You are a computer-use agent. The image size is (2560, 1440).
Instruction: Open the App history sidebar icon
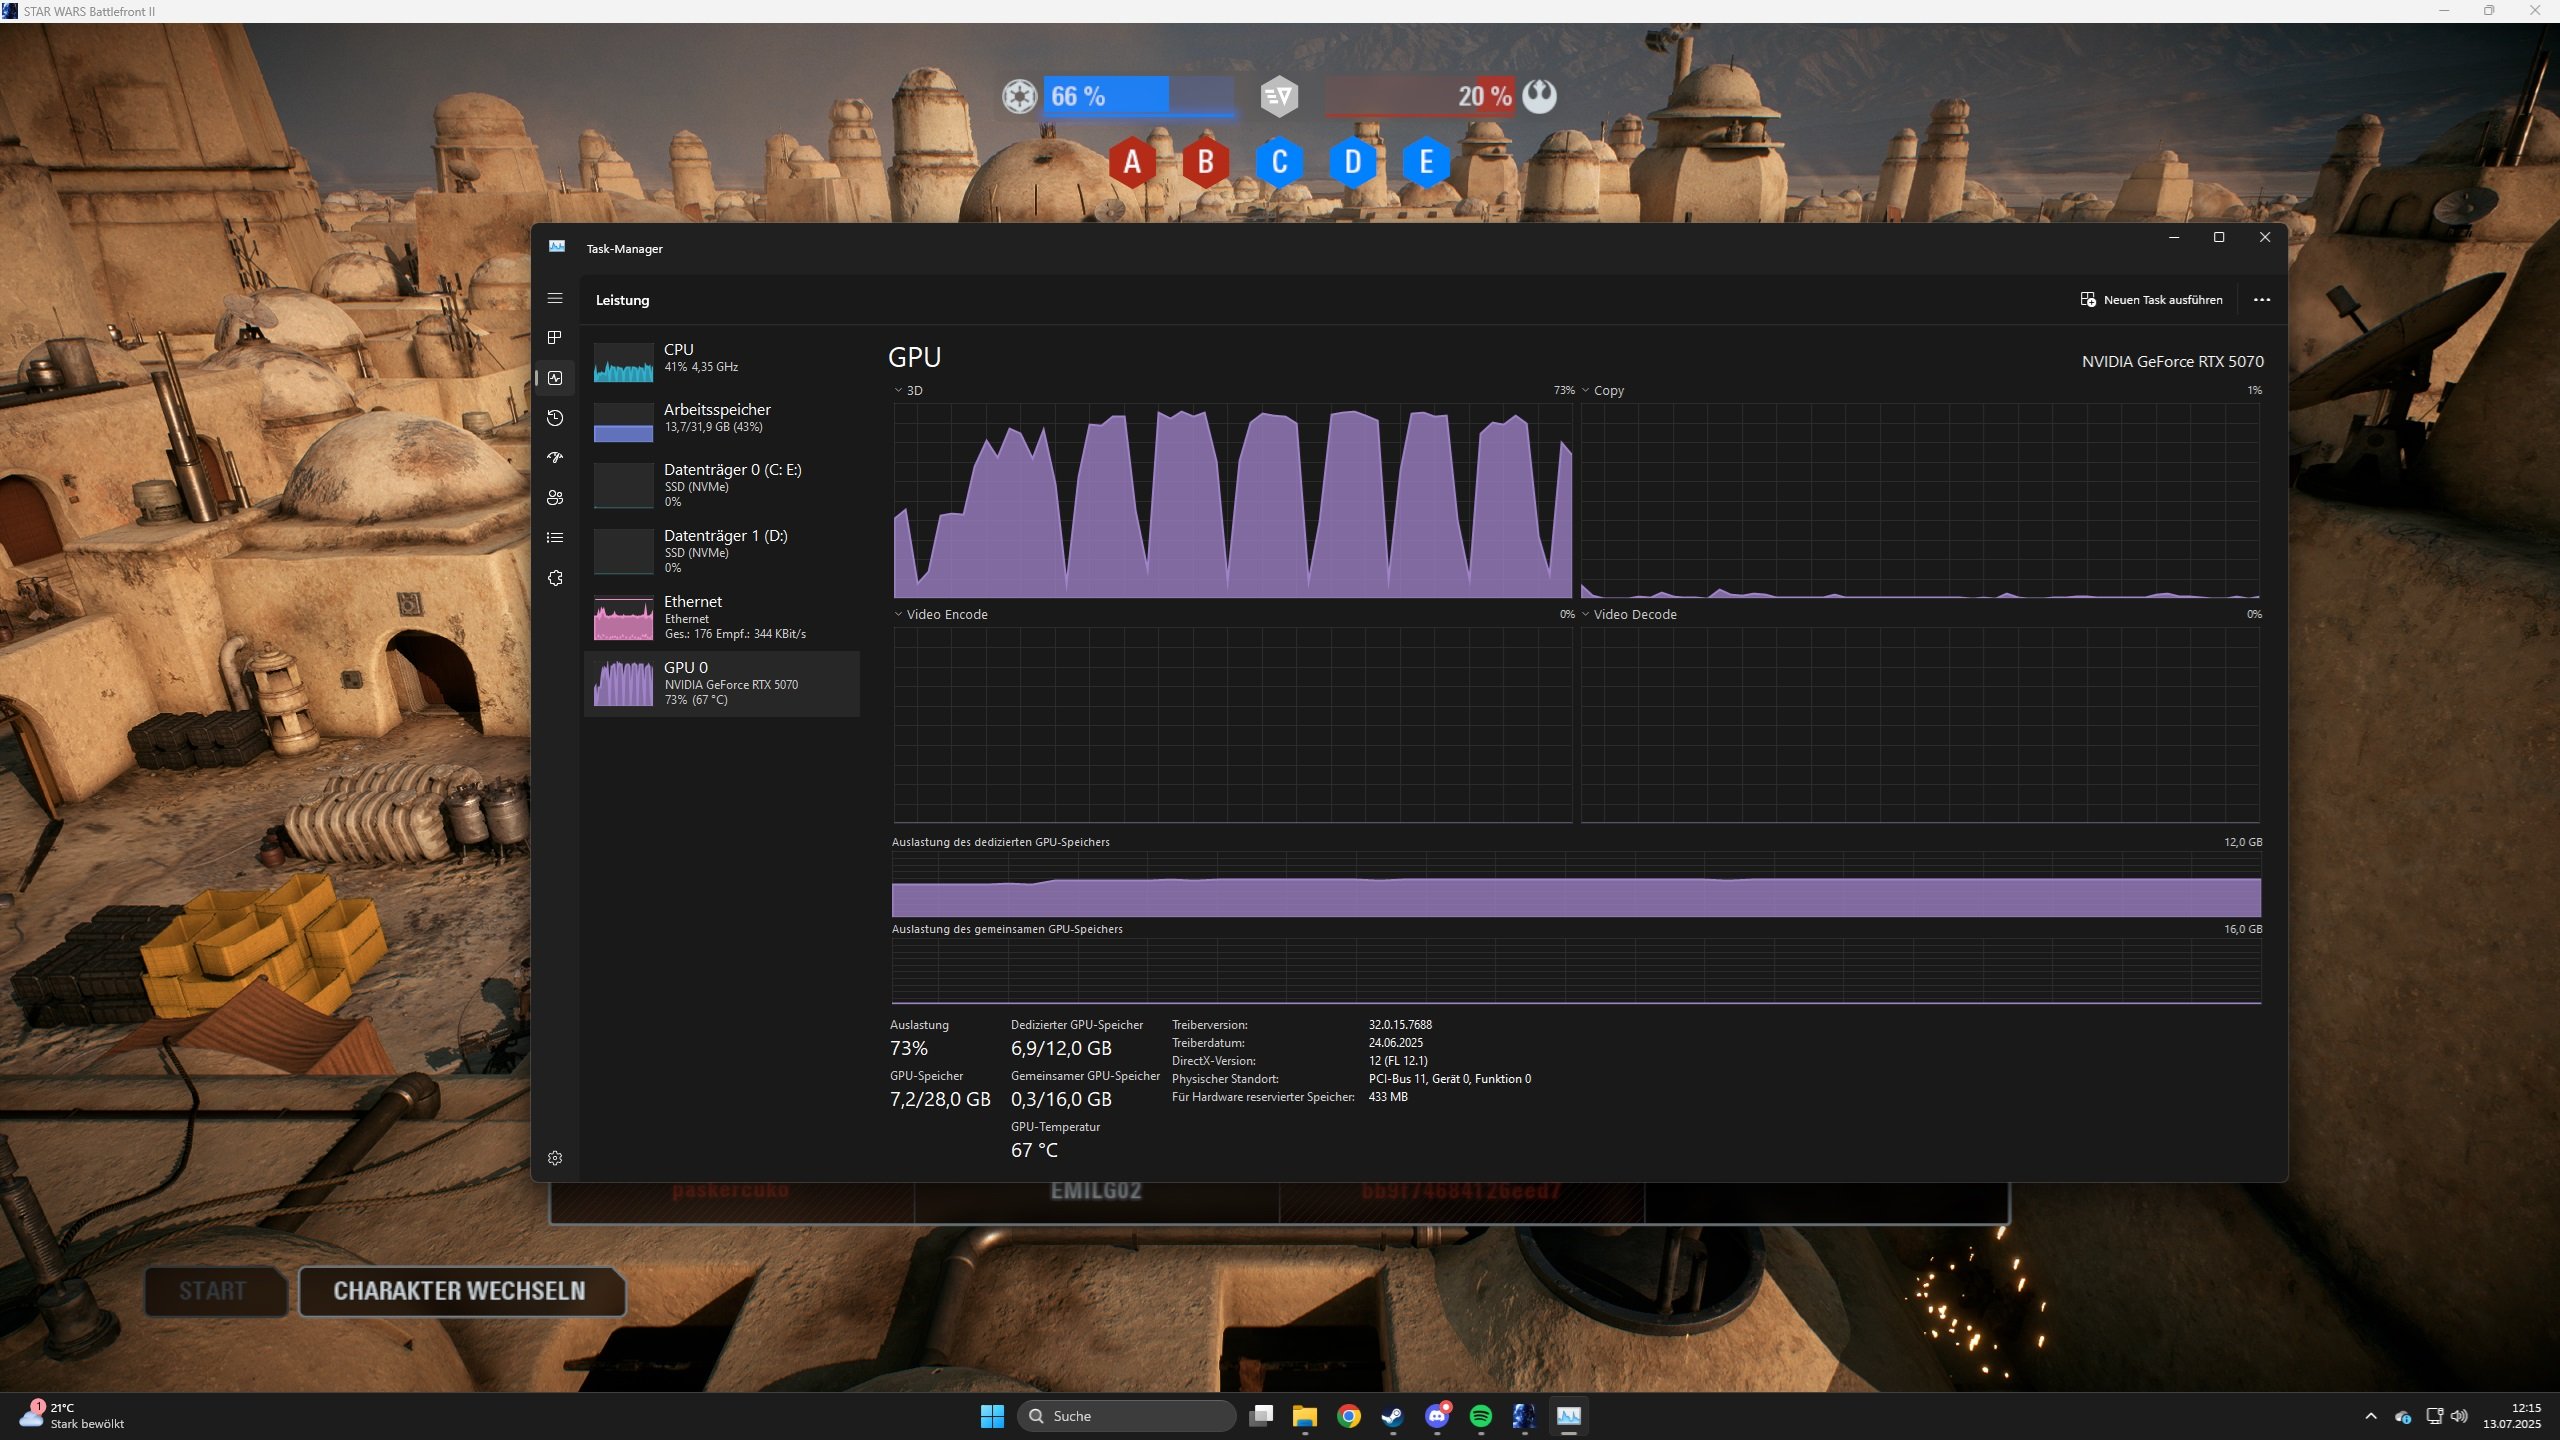(x=555, y=418)
